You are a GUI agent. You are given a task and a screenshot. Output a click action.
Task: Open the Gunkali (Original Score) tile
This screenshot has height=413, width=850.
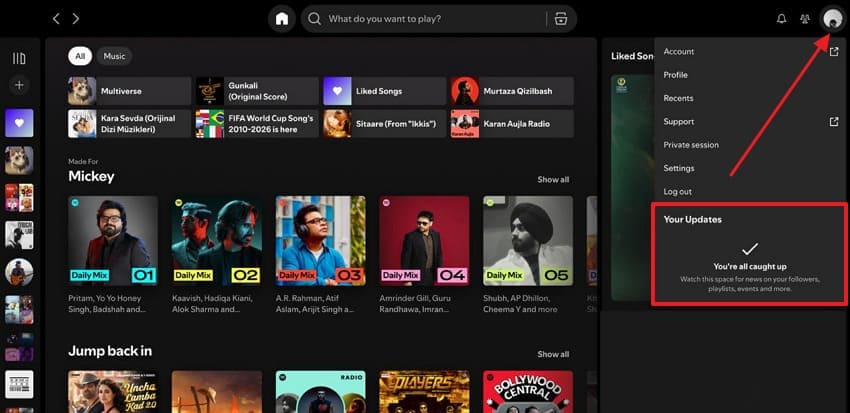click(x=257, y=91)
